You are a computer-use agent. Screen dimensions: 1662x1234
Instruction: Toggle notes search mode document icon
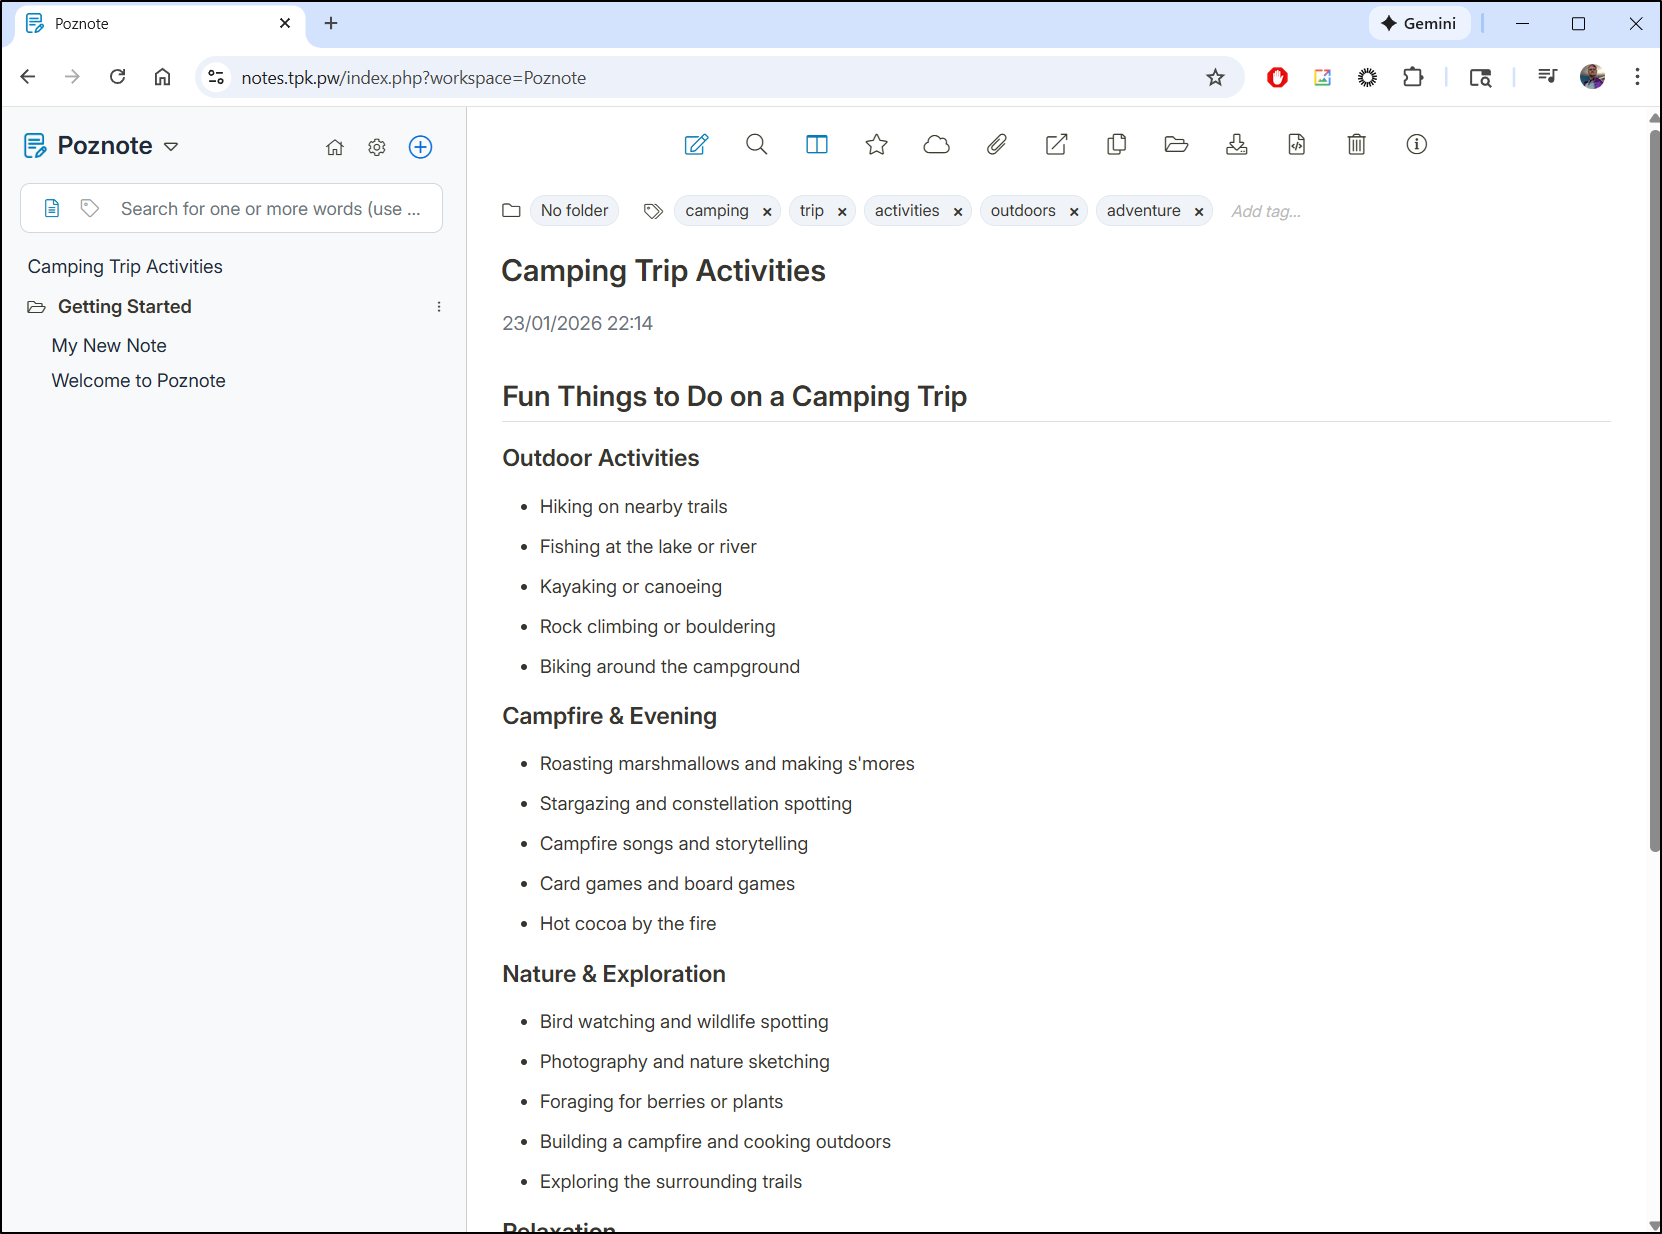[x=52, y=208]
